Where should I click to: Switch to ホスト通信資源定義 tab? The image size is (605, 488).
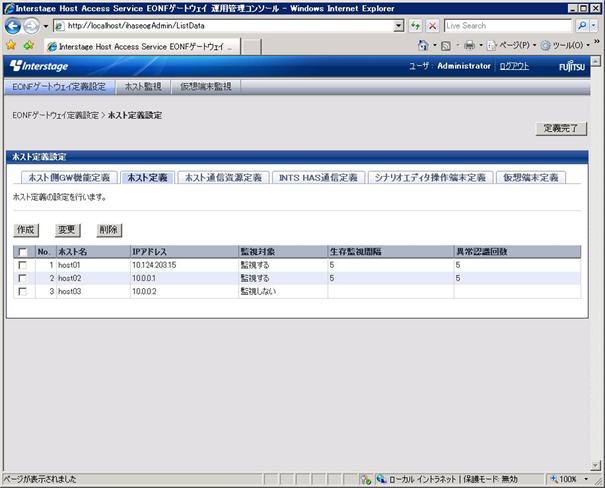click(x=223, y=177)
